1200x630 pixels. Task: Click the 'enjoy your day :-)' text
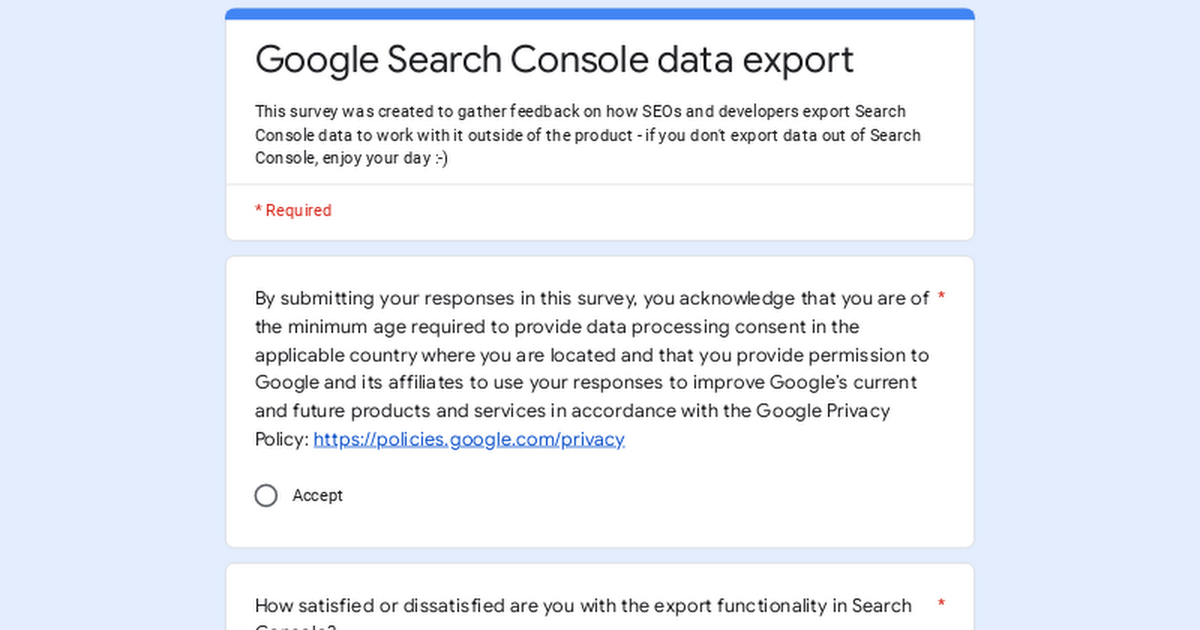(x=385, y=159)
